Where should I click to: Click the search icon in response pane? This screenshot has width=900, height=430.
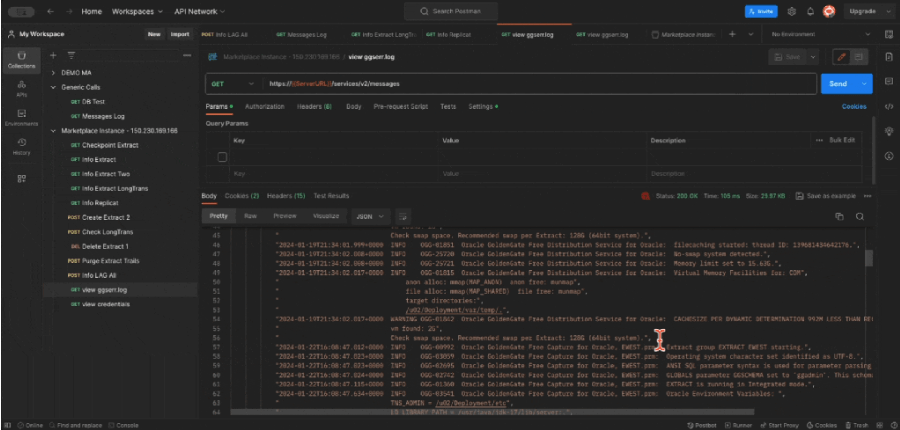point(859,216)
